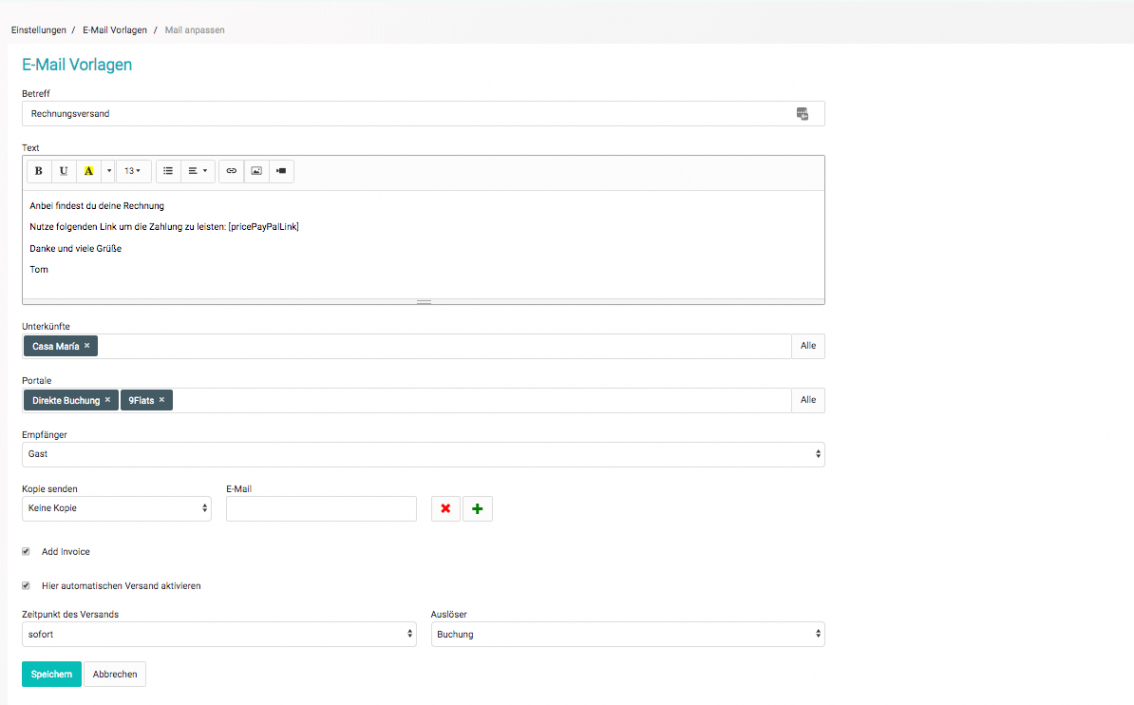Add another copy recipient with green plus
Screen dimensions: 1134x705
[x=477, y=509]
